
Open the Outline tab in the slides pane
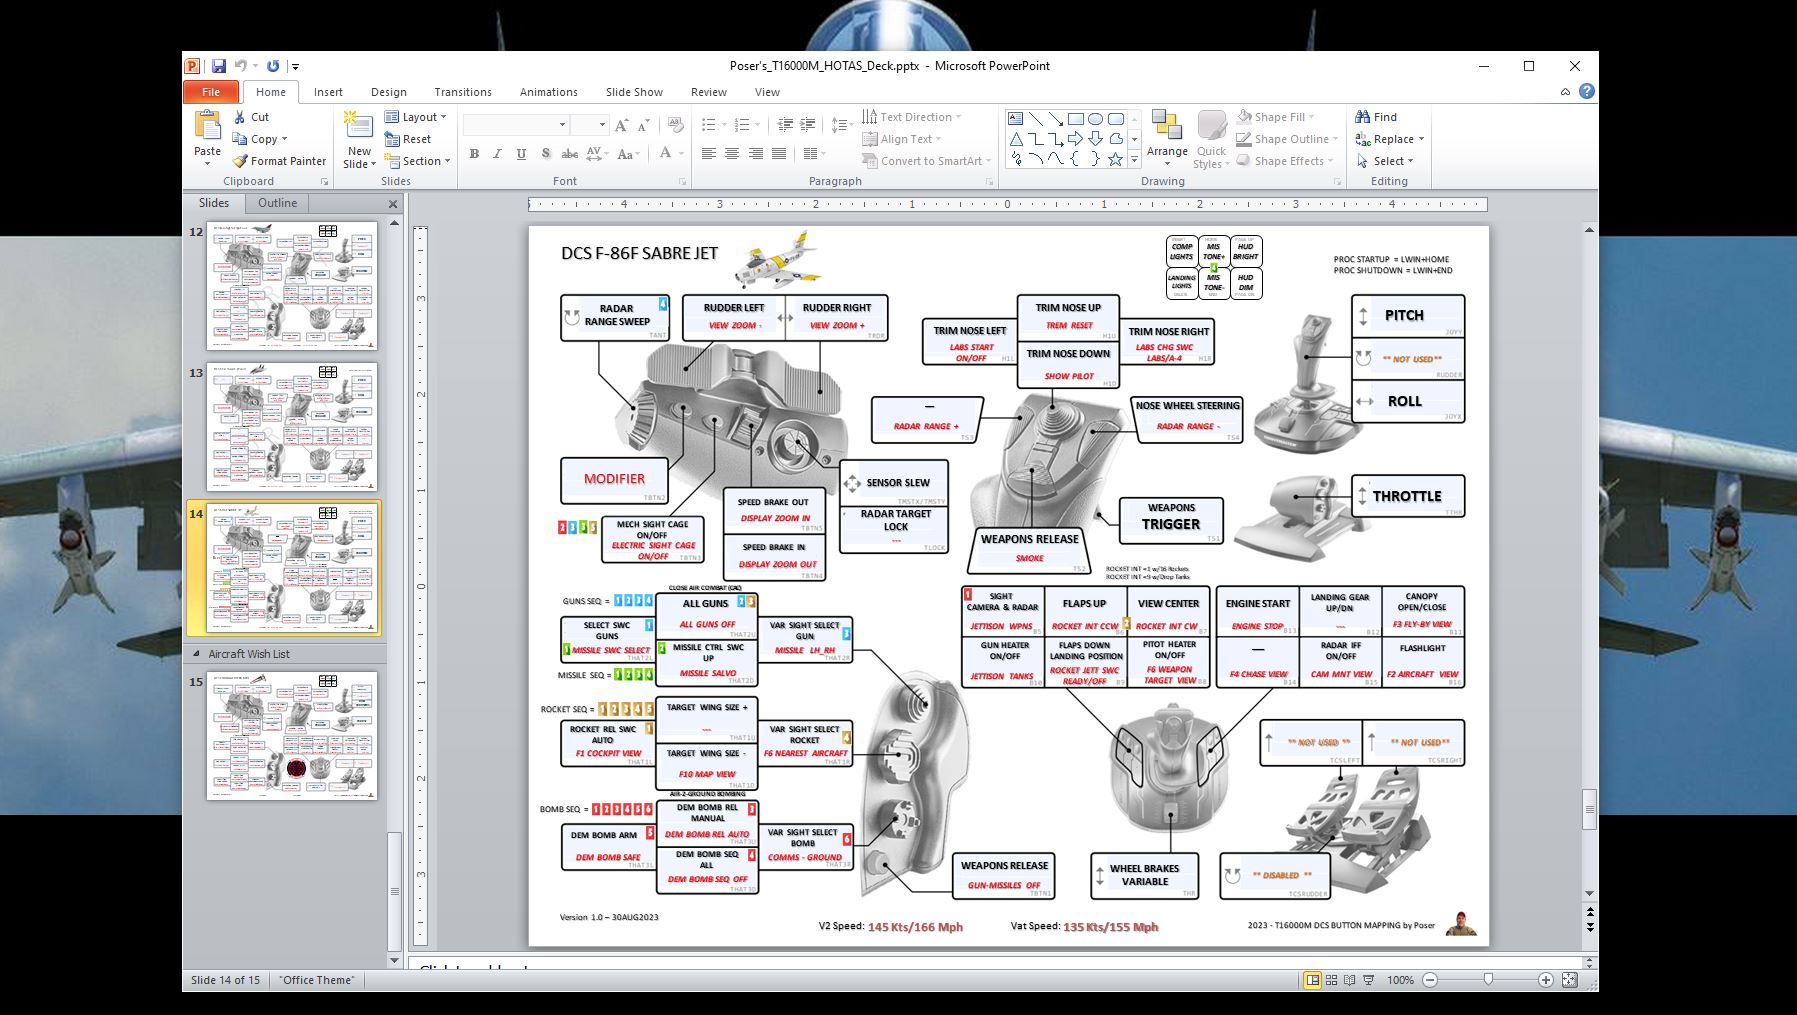point(277,203)
